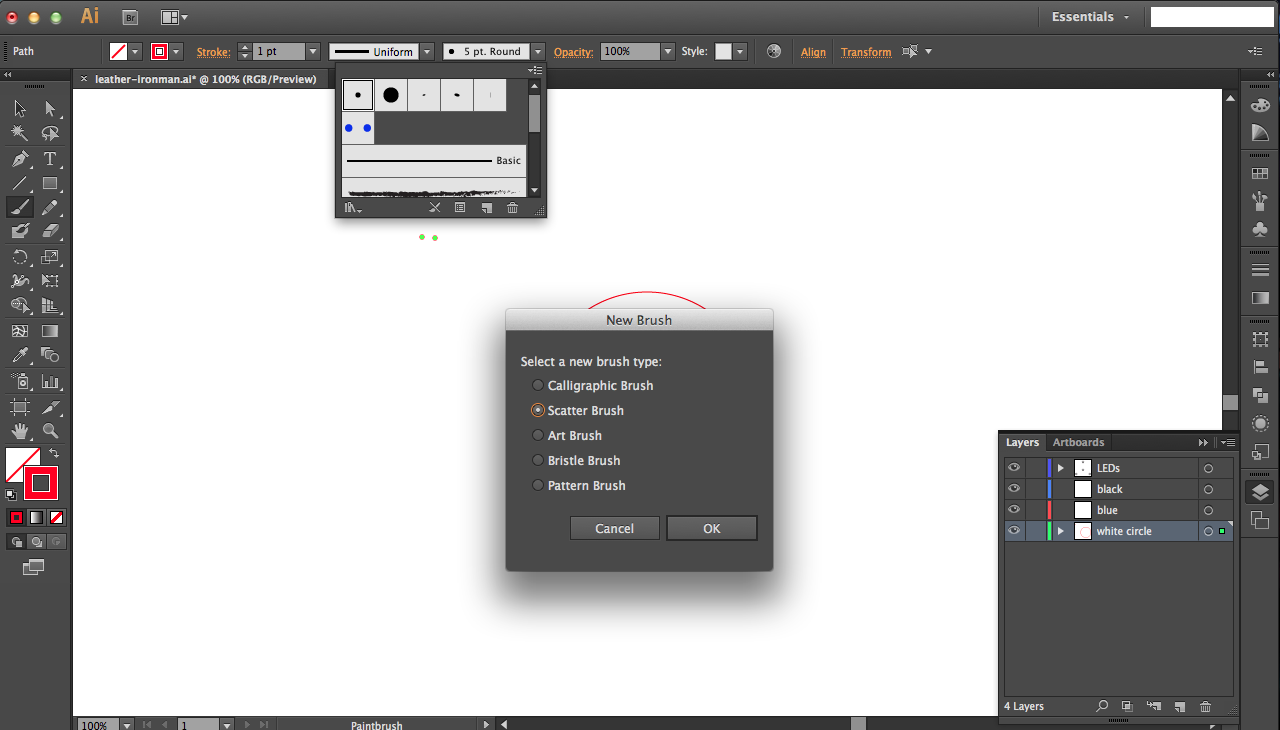
Task: Cancel the New Brush dialog
Action: point(614,528)
